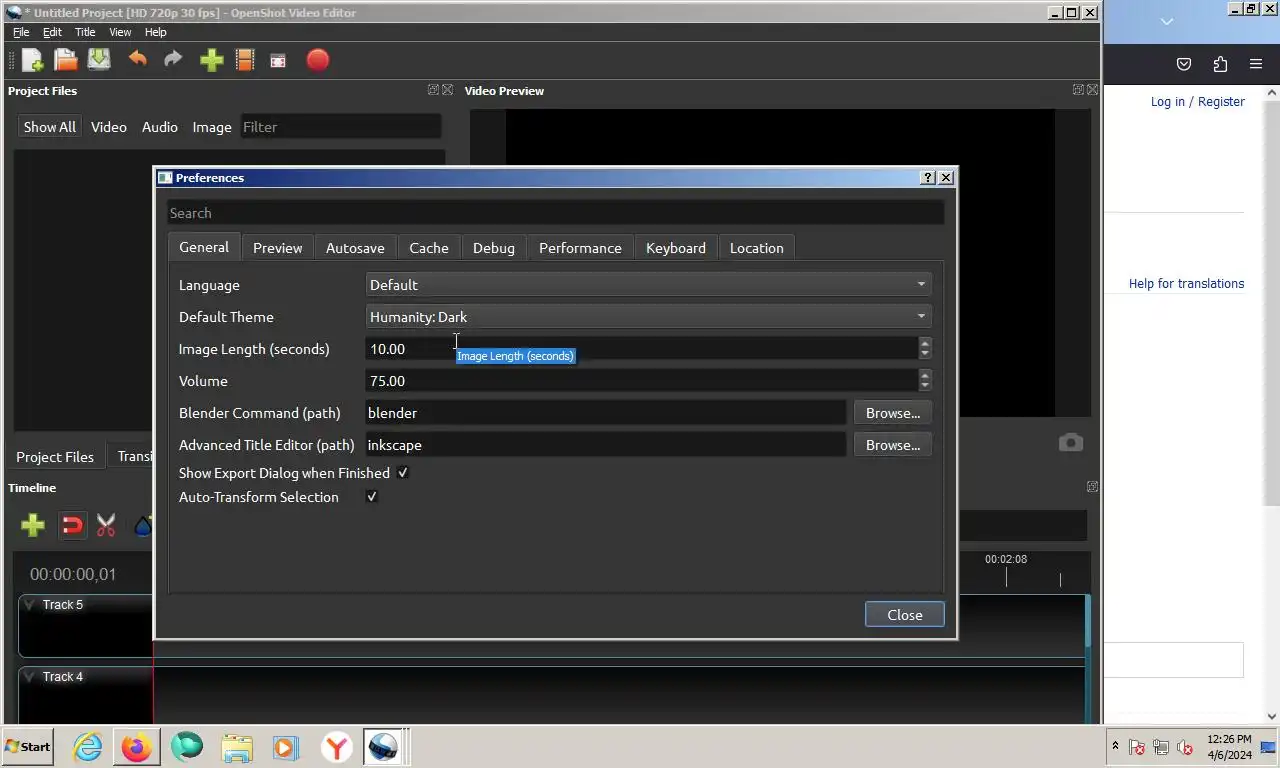Click the orange Undo arrow icon
The image size is (1280, 768).
coord(138,59)
